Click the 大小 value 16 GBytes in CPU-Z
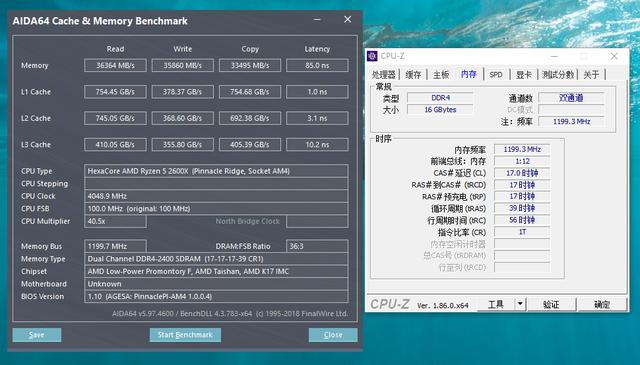This screenshot has width=640, height=365. point(440,109)
